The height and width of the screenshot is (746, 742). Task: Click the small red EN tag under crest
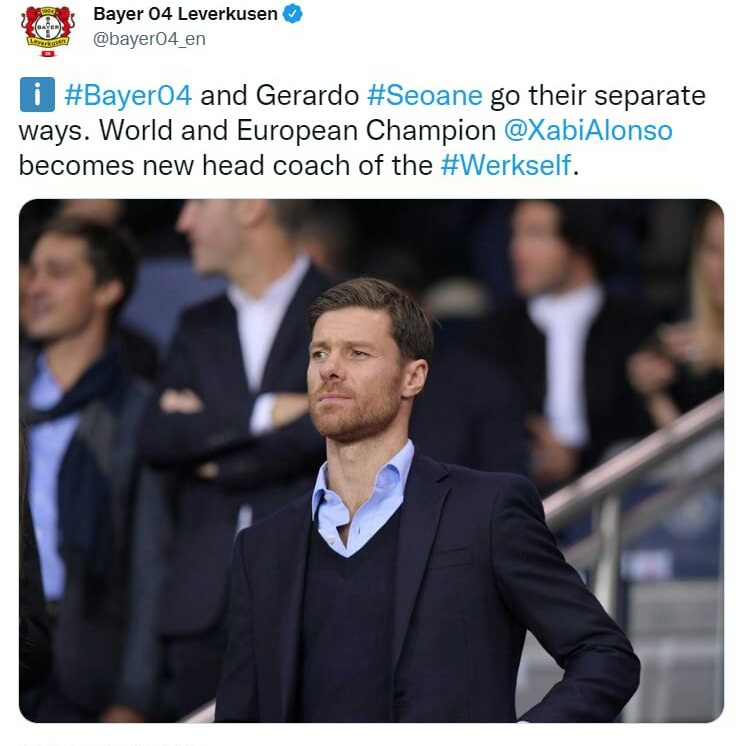click(47, 54)
